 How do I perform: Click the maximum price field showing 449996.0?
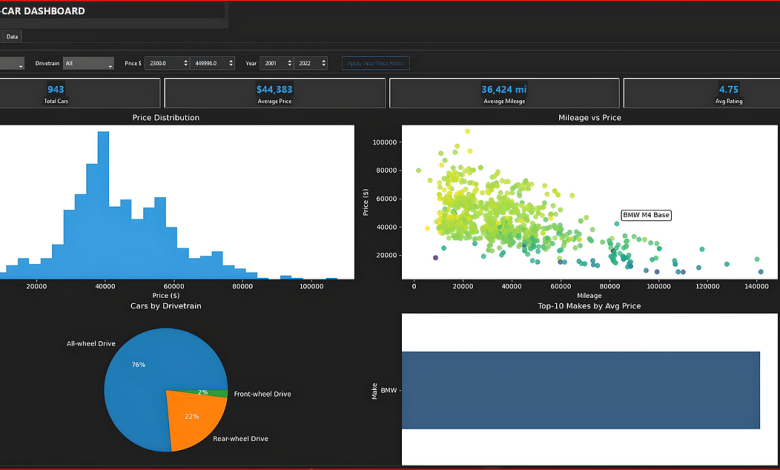212,63
